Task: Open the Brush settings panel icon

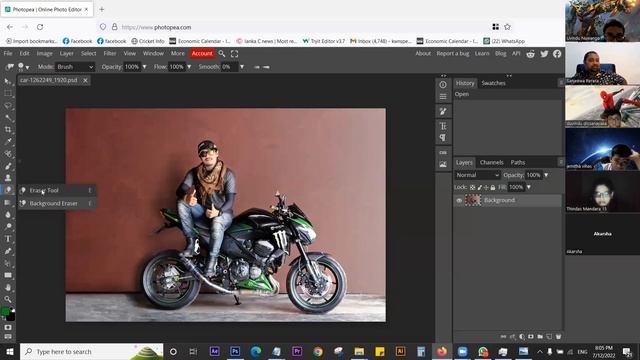Action: [x=443, y=111]
